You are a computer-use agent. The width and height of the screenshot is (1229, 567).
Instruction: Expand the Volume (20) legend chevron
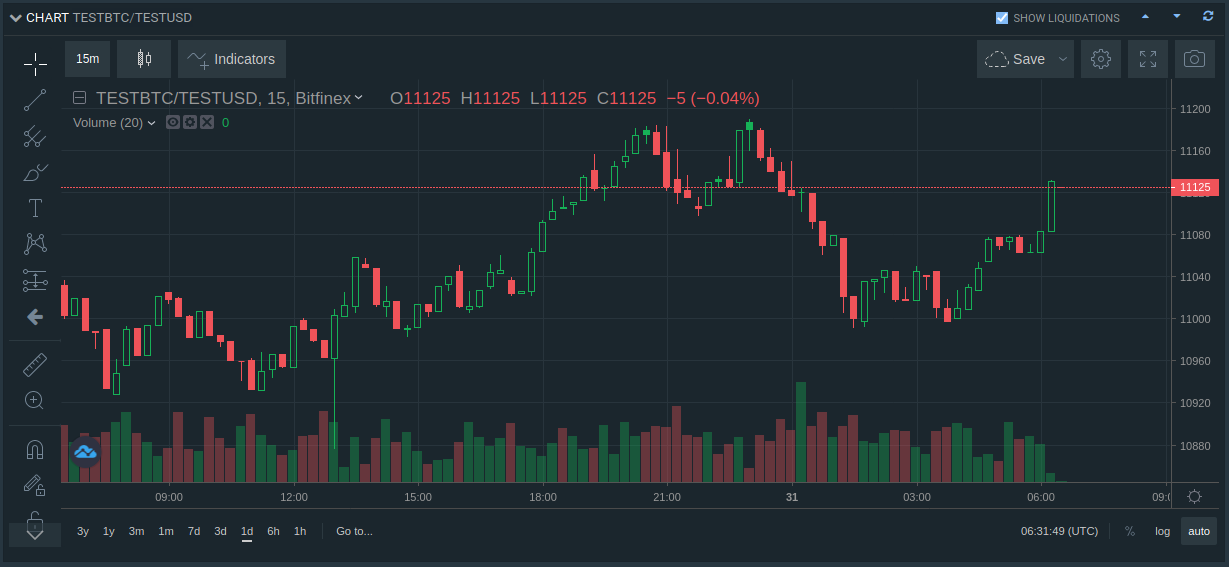tap(152, 123)
